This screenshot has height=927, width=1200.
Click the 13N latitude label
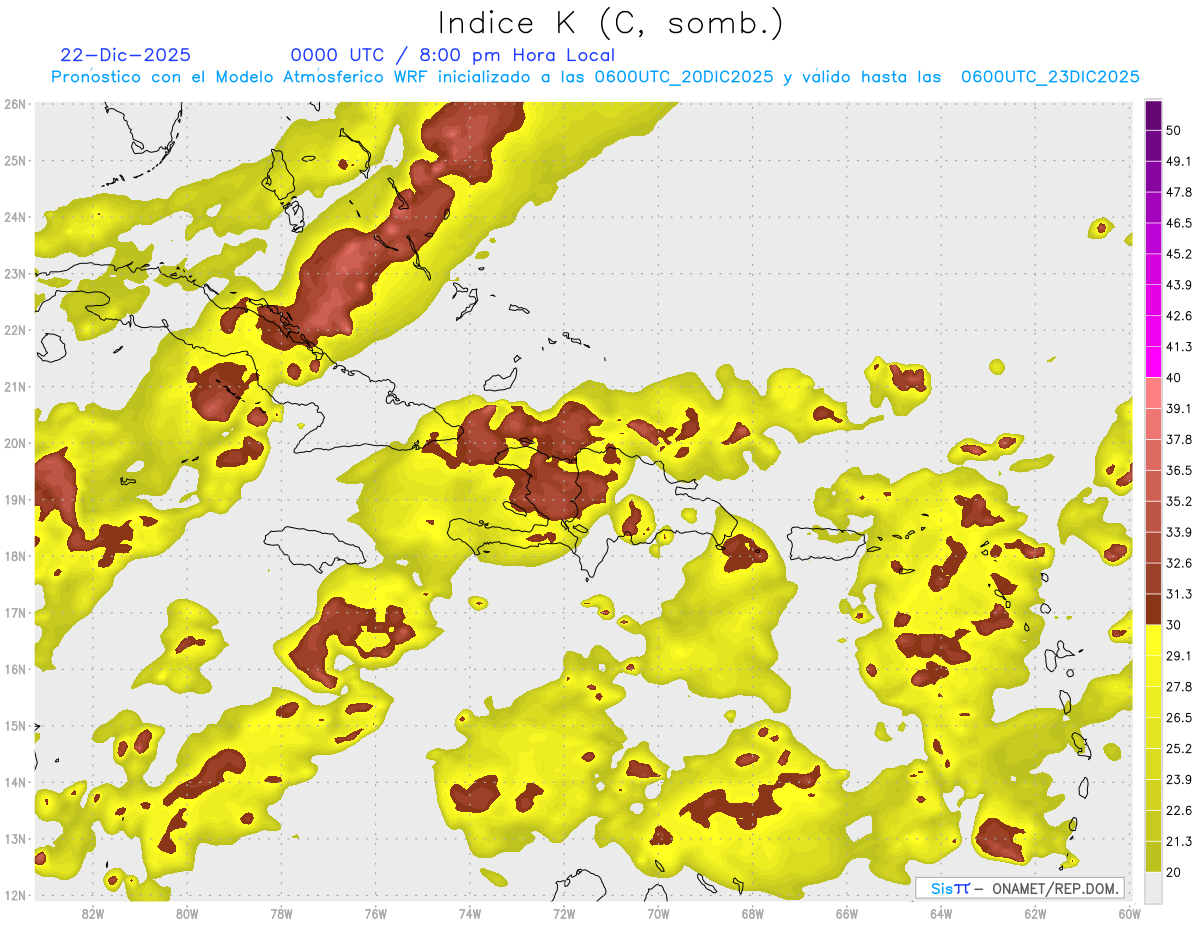click(15, 839)
